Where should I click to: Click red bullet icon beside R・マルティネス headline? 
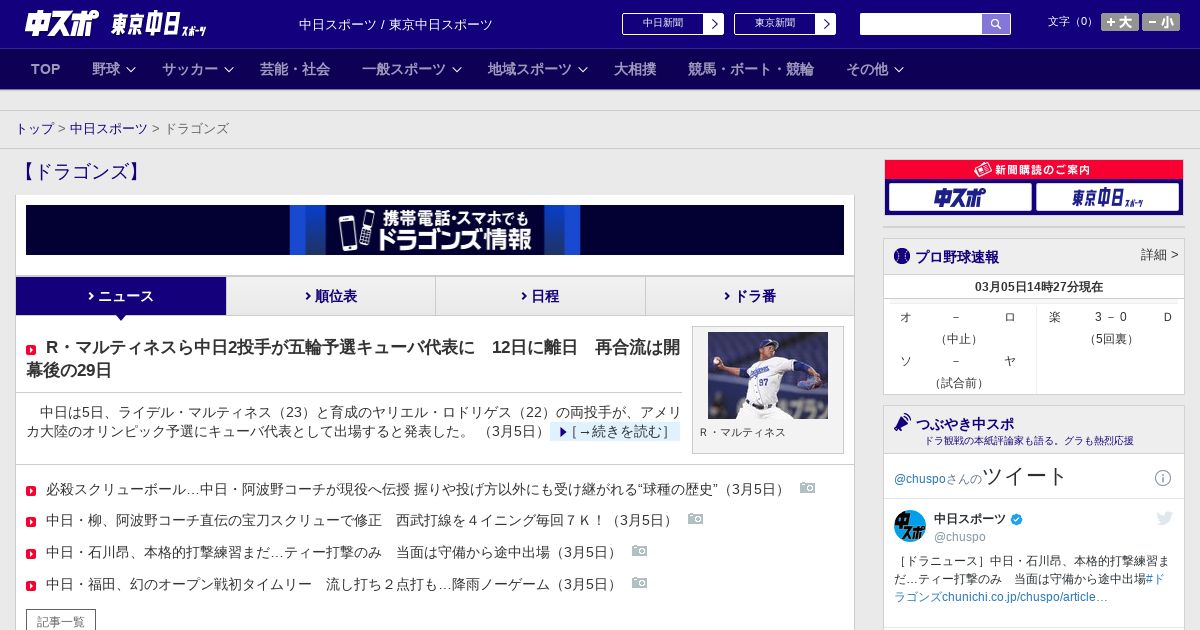pyautogui.click(x=31, y=350)
